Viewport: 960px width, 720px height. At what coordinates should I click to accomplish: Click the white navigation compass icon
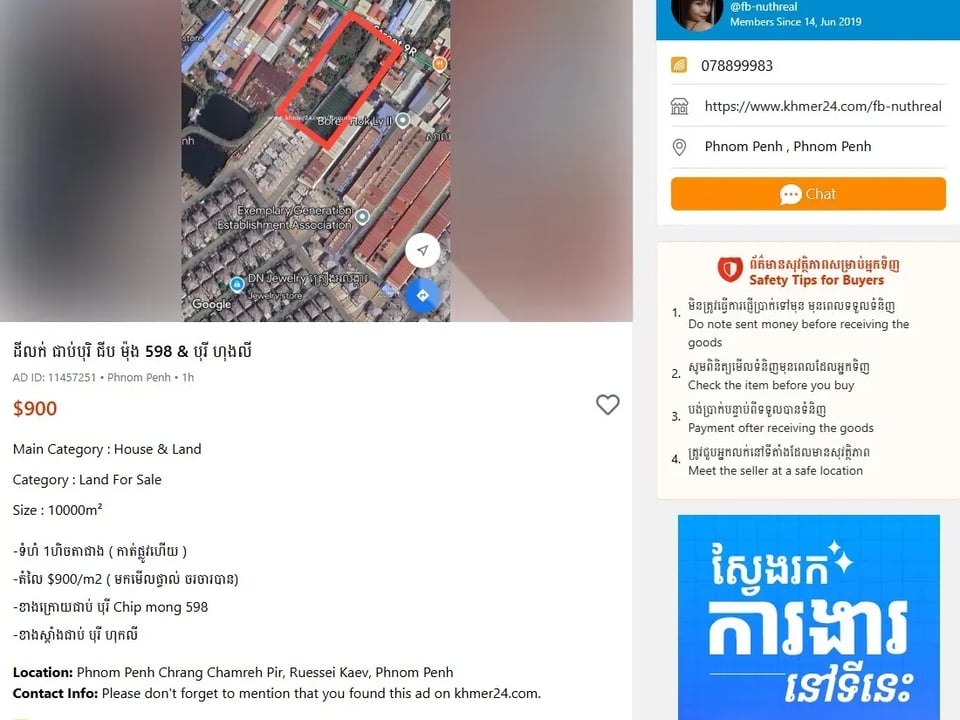pos(422,250)
